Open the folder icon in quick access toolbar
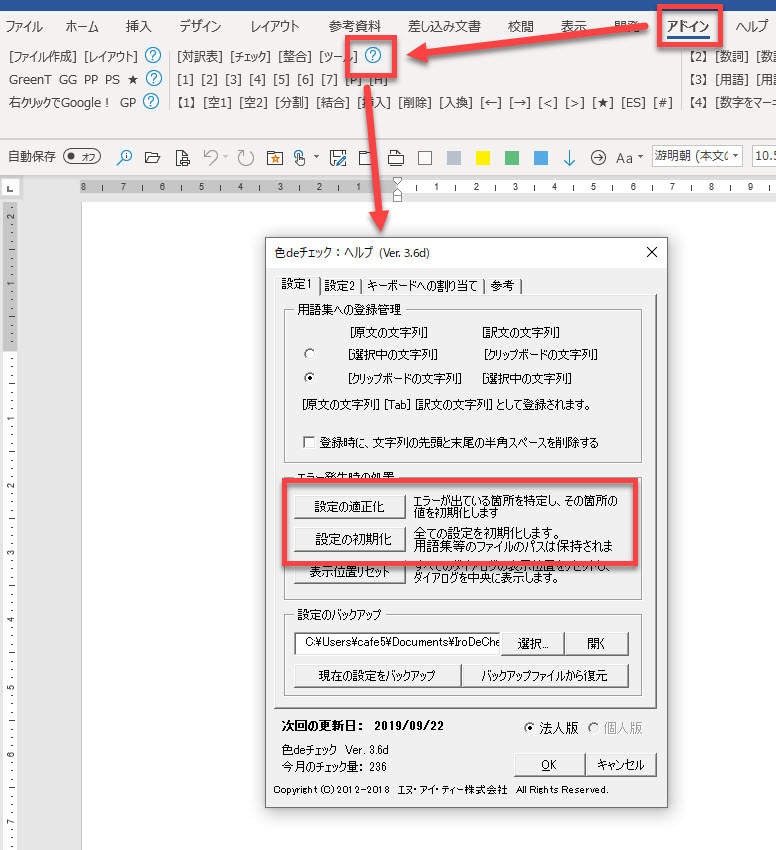Image resolution: width=776 pixels, height=850 pixels. 152,157
